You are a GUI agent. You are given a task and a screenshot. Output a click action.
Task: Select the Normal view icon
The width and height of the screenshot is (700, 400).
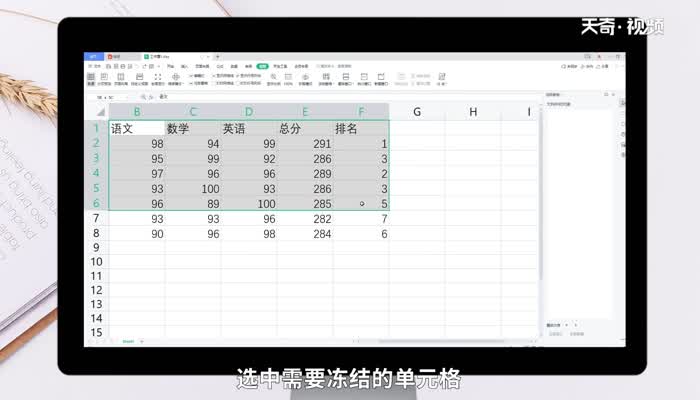pos(91,79)
